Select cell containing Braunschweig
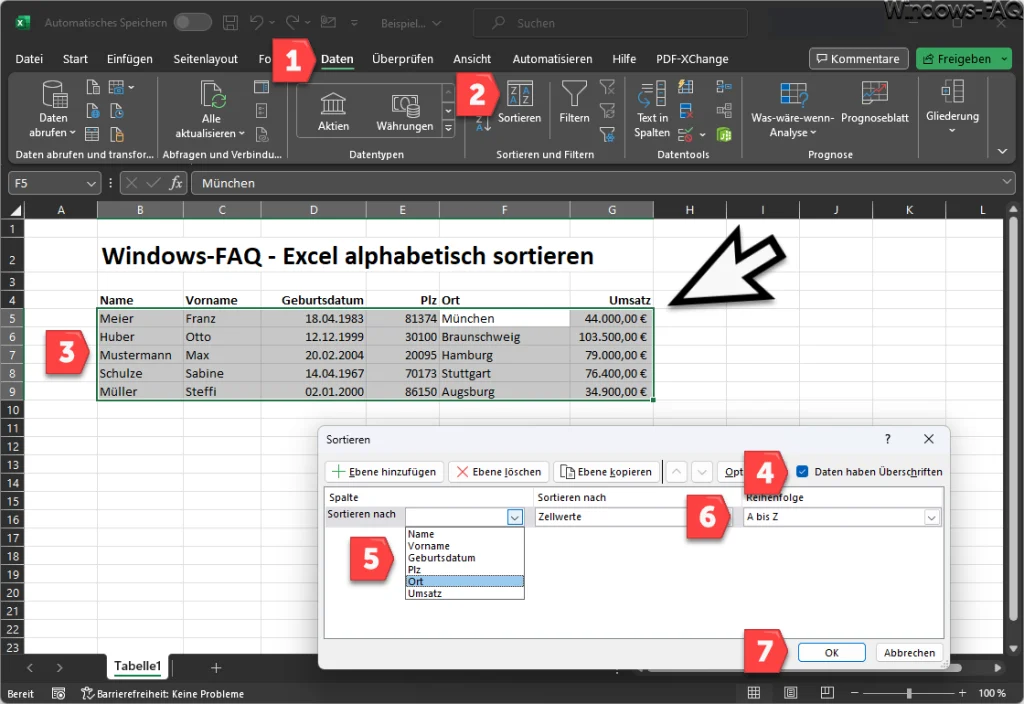The width and height of the screenshot is (1024, 704). [504, 337]
